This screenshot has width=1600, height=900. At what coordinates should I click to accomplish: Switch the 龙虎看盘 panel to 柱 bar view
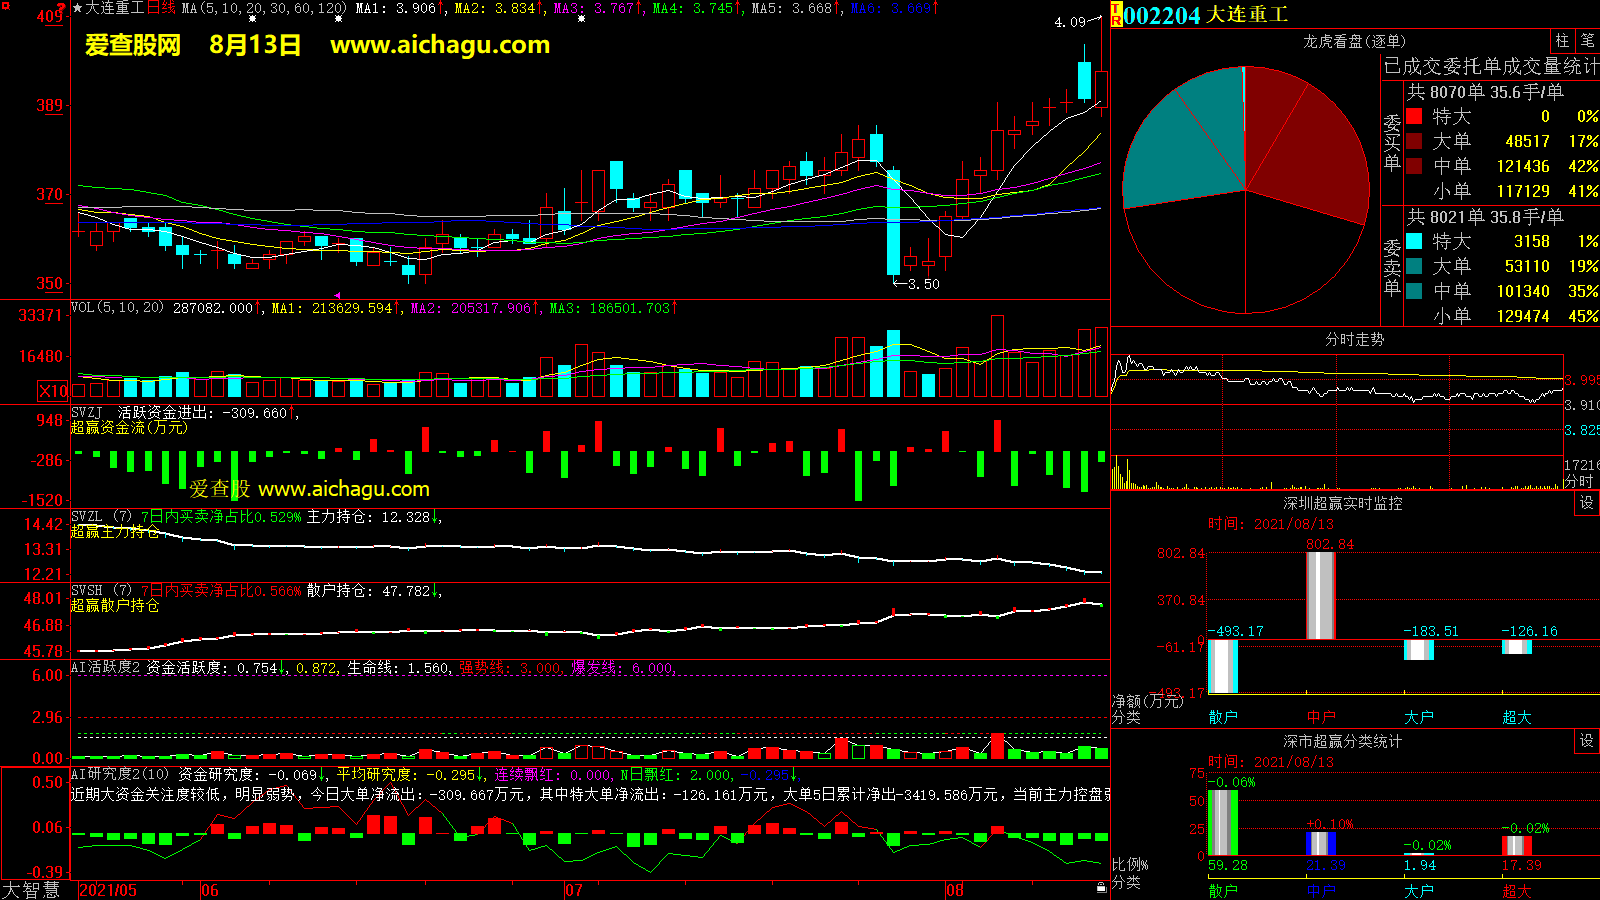[1562, 41]
